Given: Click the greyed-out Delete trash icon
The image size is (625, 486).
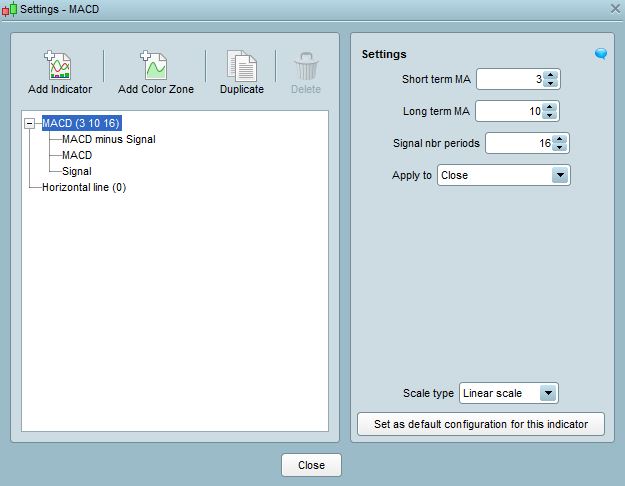Looking at the screenshot, I should coord(306,66).
